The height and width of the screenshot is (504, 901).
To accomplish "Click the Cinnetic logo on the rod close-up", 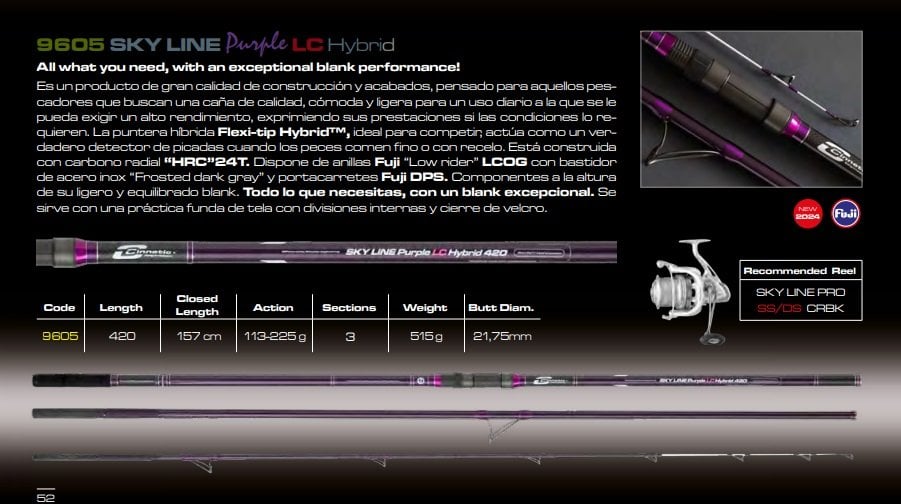I will 144,252.
